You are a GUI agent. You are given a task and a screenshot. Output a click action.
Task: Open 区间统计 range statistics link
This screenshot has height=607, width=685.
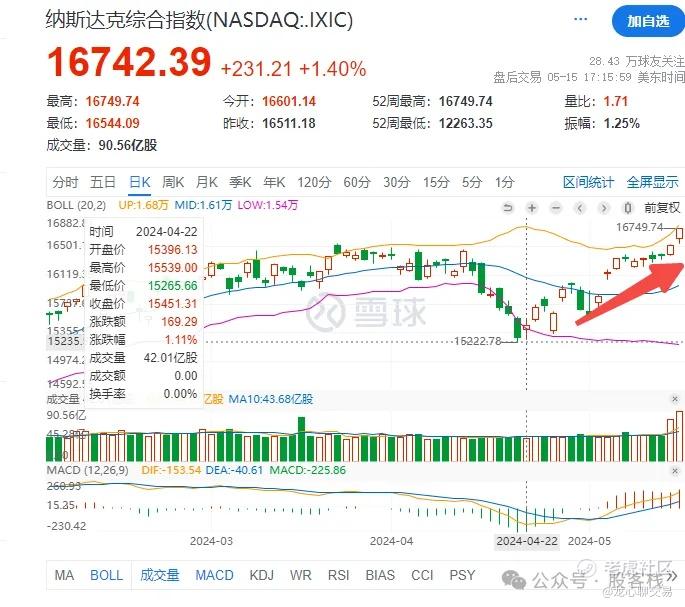(x=588, y=182)
